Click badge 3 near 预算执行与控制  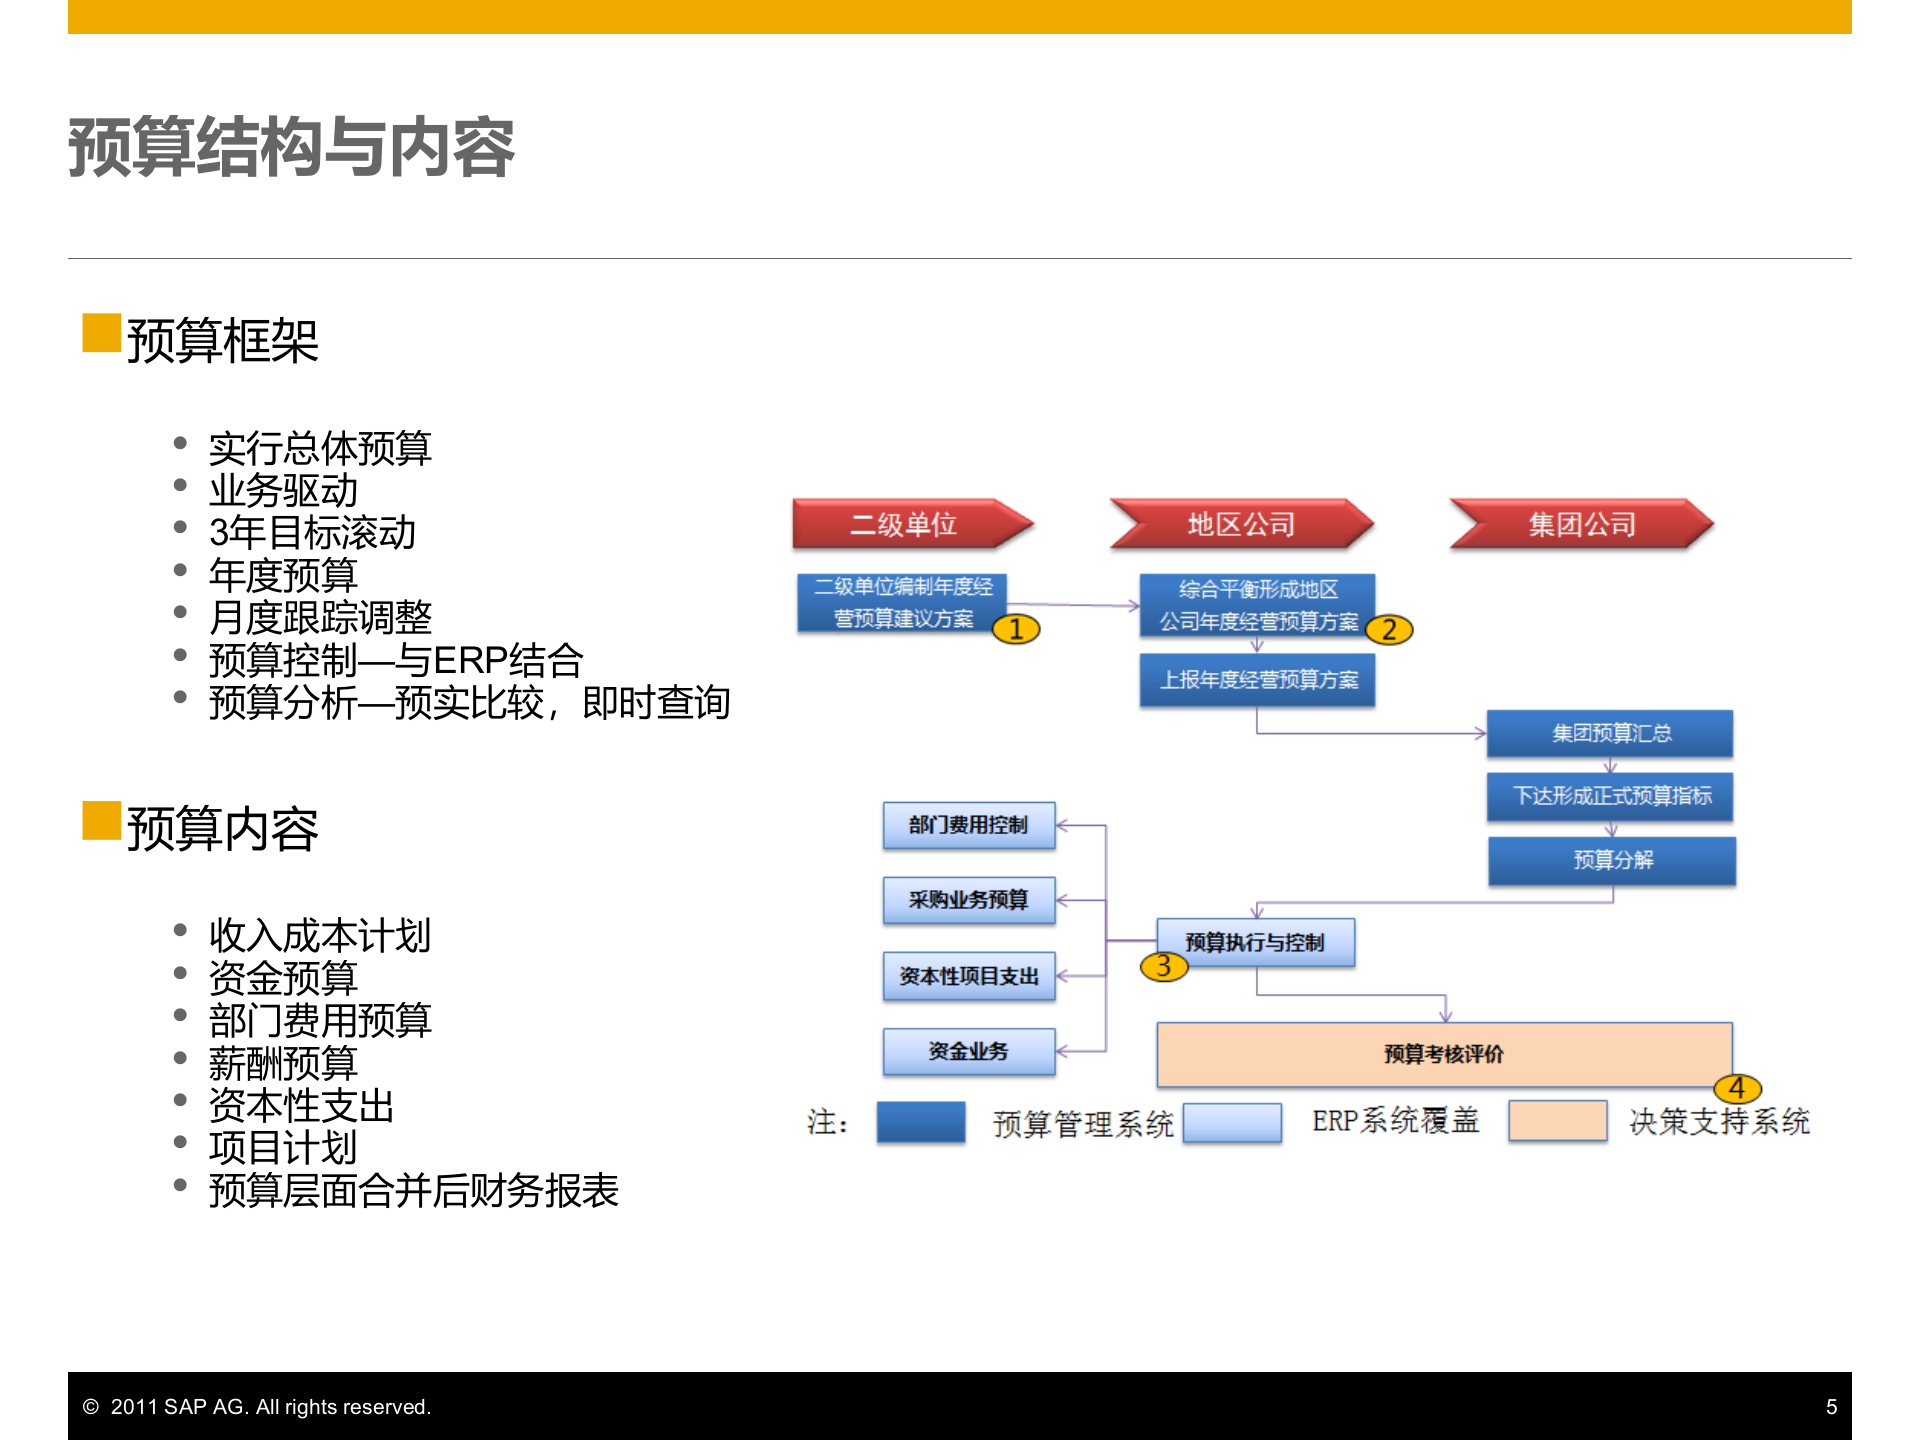click(1163, 968)
